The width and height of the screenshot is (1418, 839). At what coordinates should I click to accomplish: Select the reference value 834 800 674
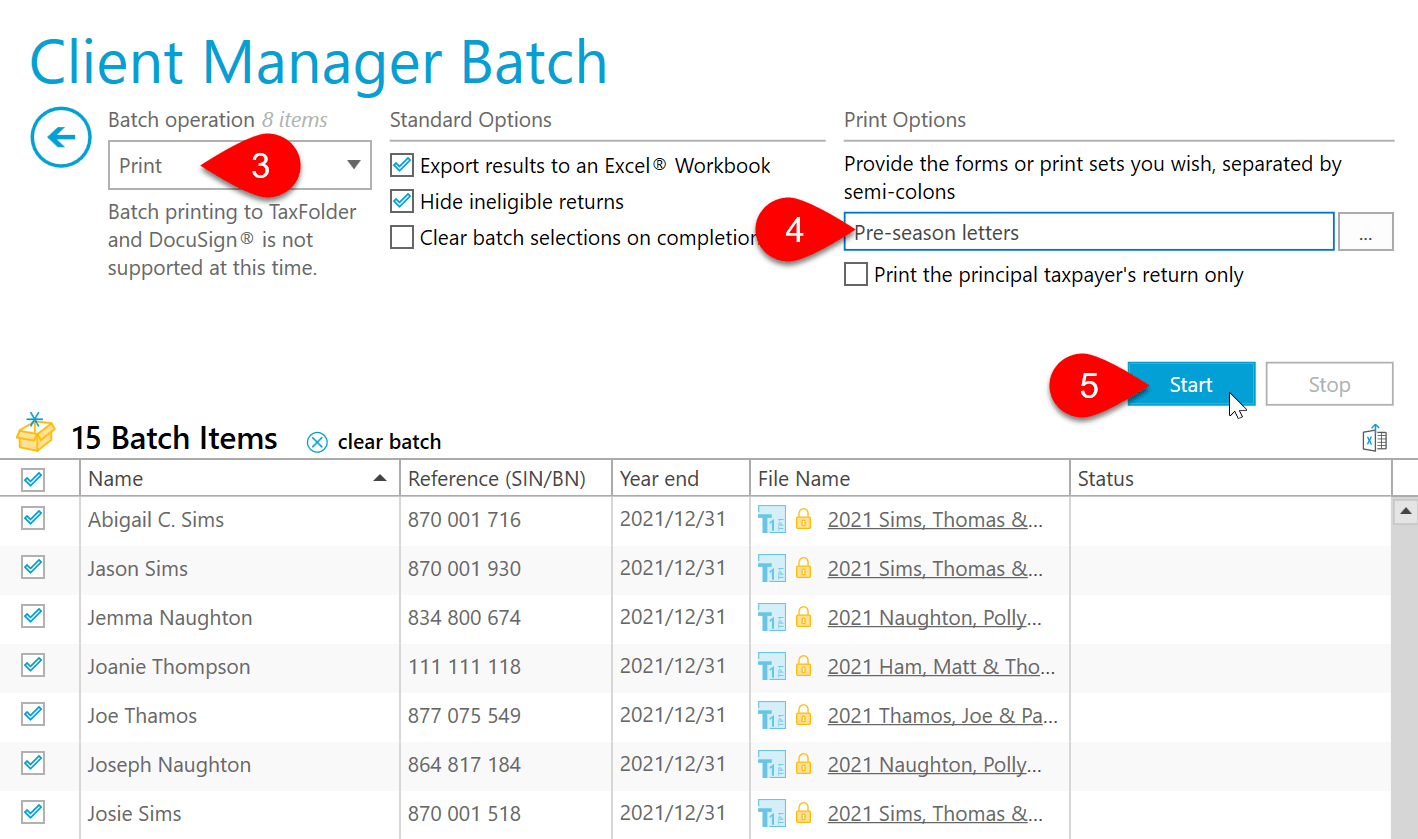point(464,618)
